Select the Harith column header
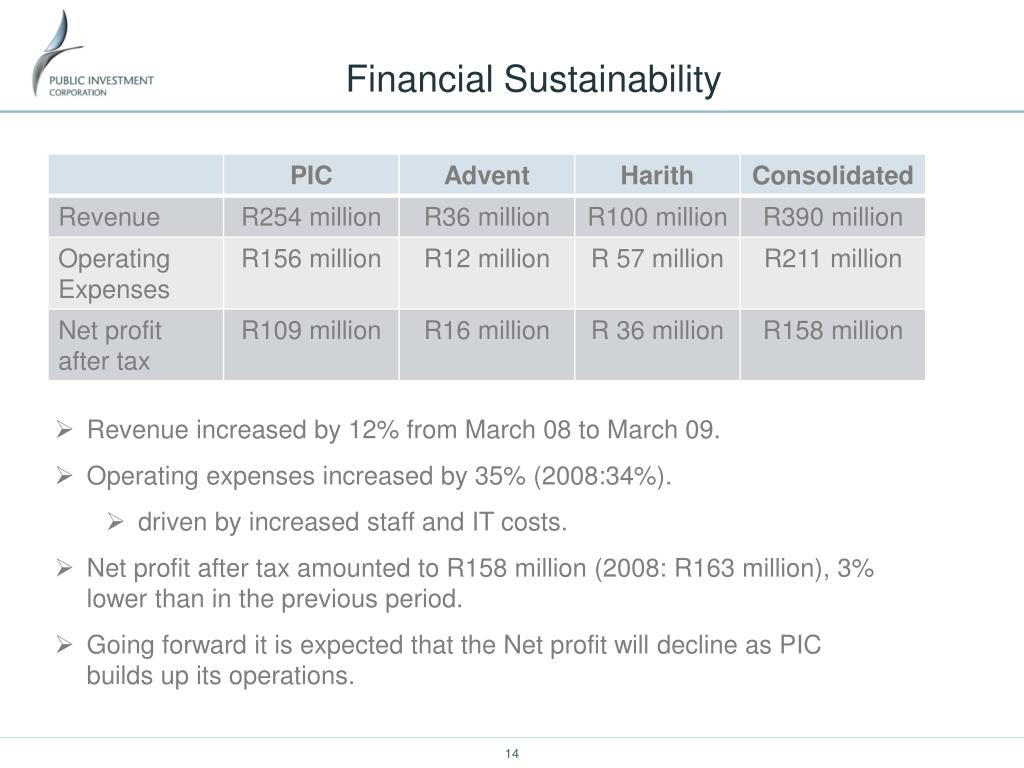1024x768 pixels. pos(657,175)
